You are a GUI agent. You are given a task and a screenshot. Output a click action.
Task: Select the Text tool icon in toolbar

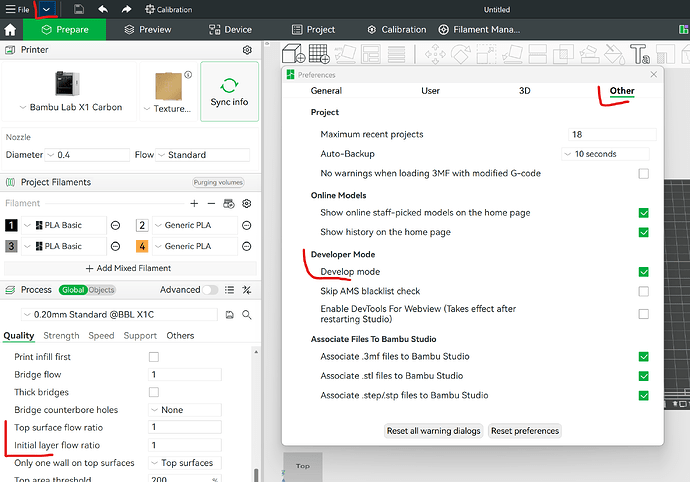pos(639,54)
